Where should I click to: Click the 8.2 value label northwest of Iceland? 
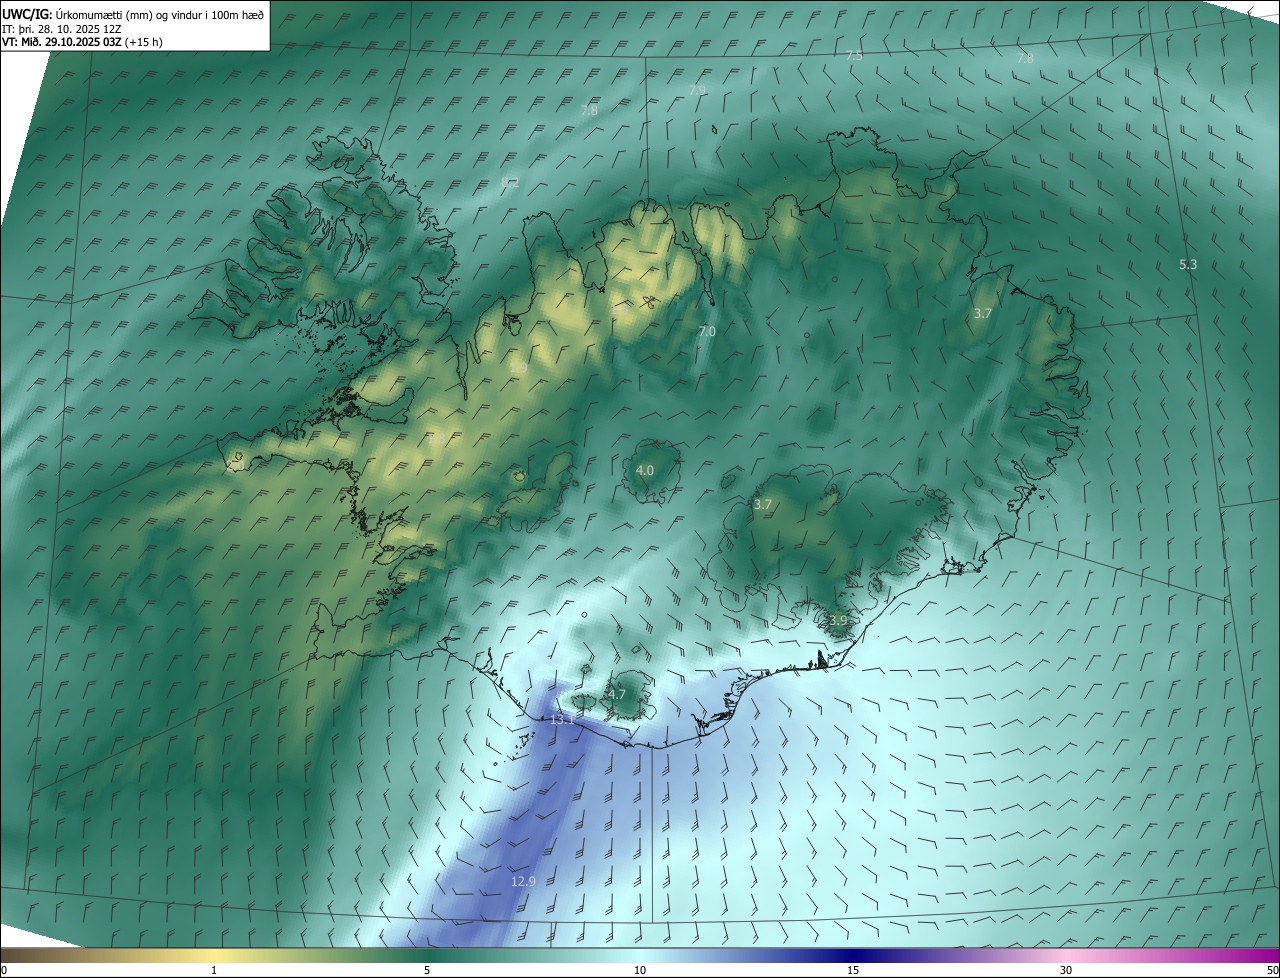(x=509, y=182)
